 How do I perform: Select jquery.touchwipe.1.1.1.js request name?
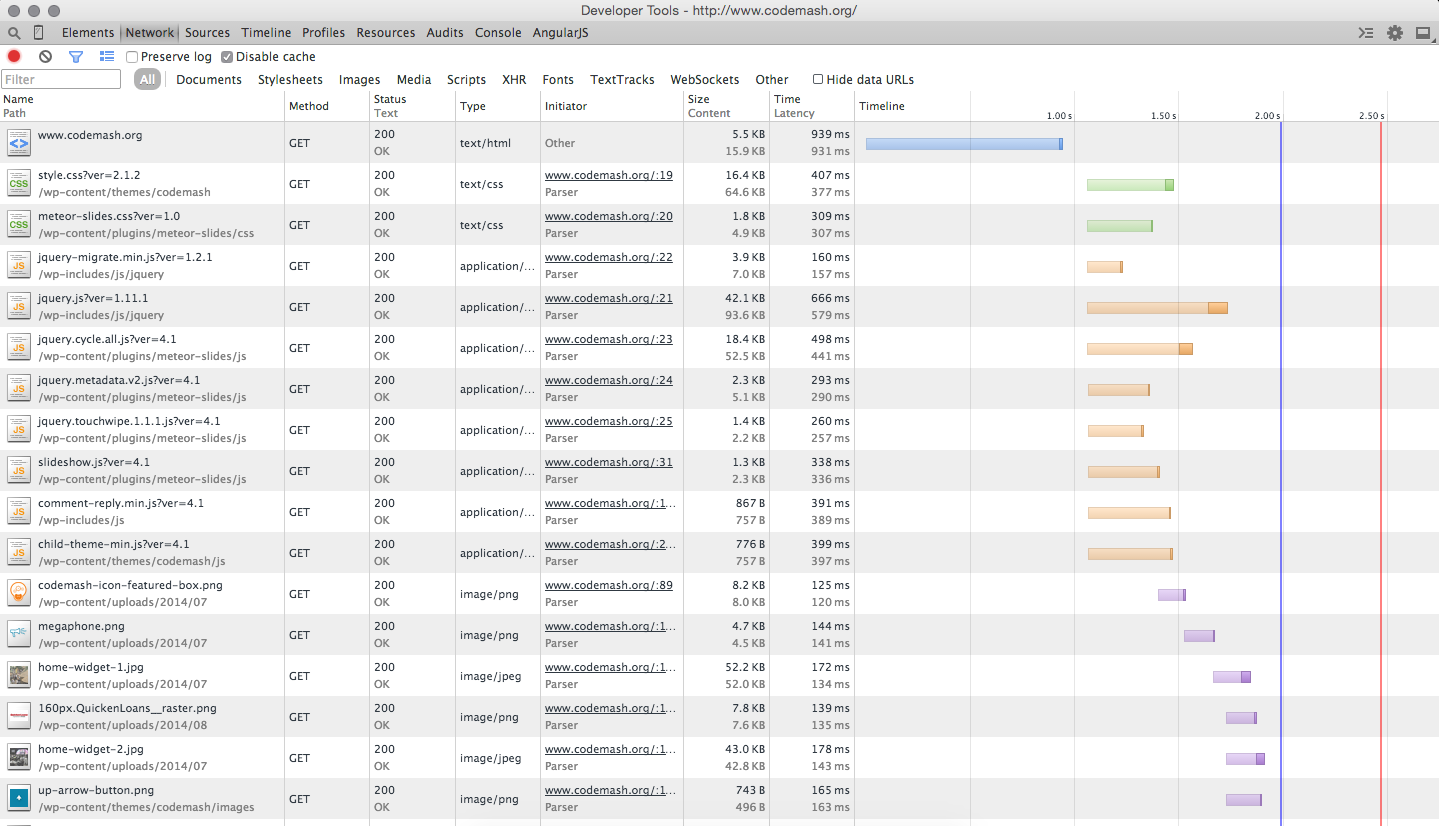(129, 421)
